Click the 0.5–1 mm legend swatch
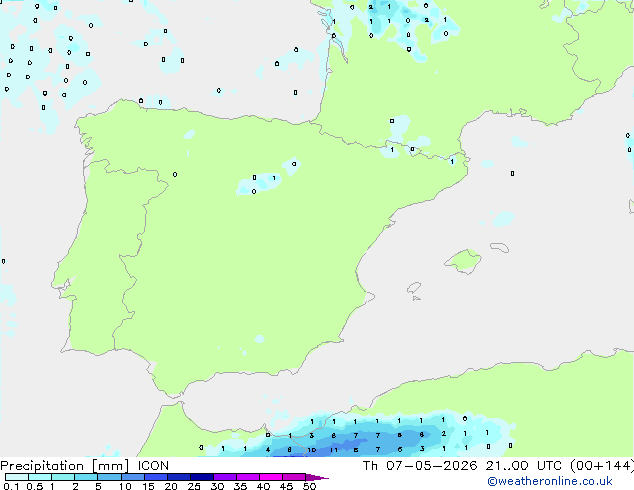 (x=40, y=477)
